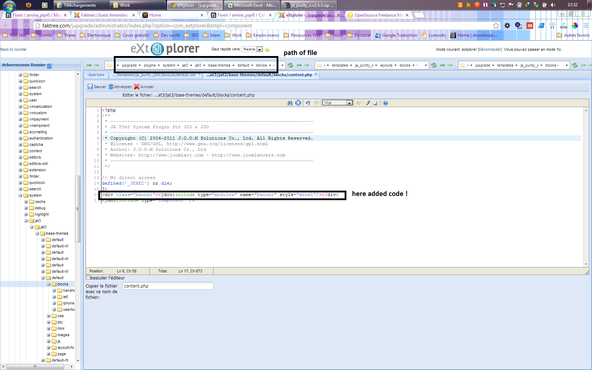Image resolution: width=592 pixels, height=370 pixels.
Task: Expand the 'debug' folder in tree
Action: (x=26, y=208)
